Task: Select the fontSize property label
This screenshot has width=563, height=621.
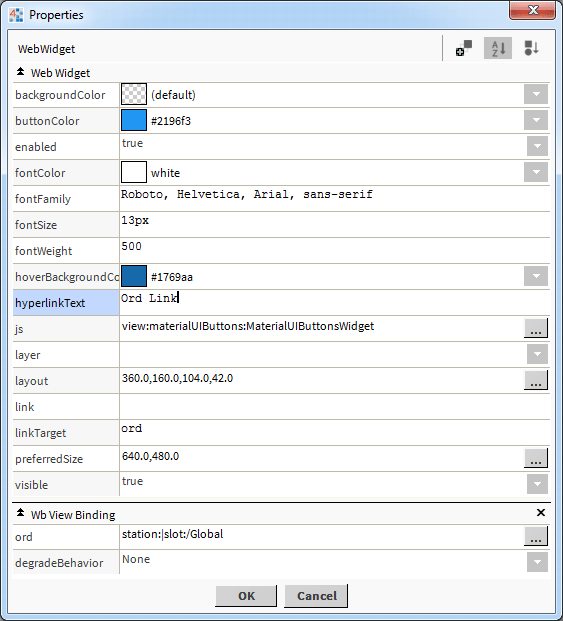Action: coord(36,225)
